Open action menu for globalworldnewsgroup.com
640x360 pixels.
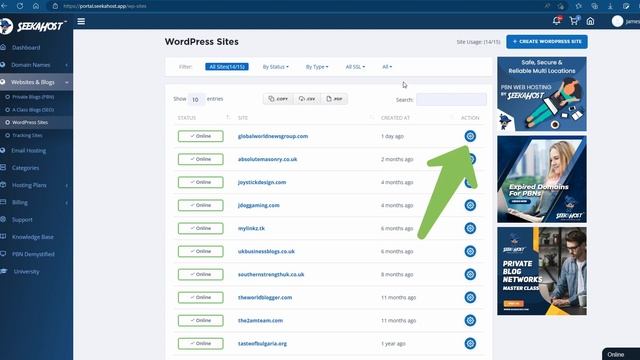[470, 136]
